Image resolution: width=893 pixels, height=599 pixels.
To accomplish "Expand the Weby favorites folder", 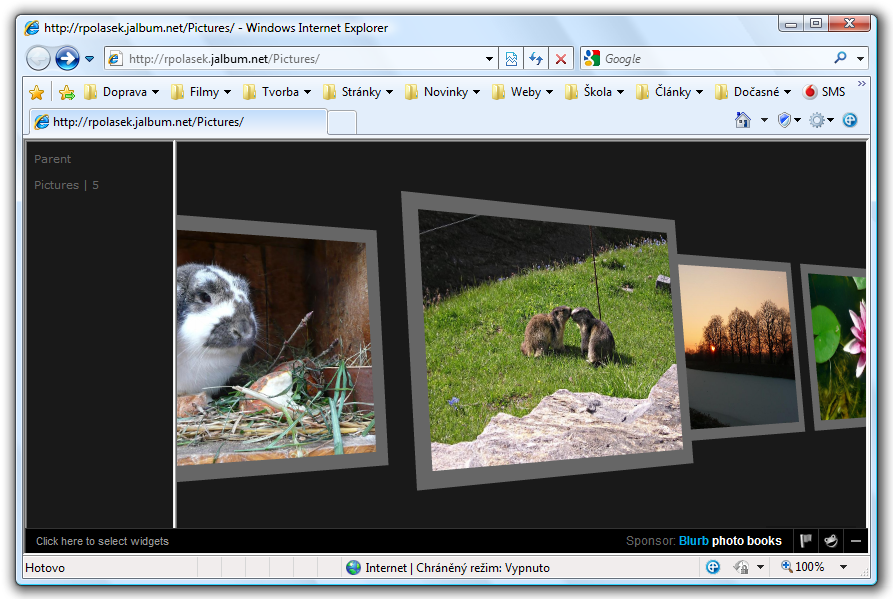I will 522,92.
